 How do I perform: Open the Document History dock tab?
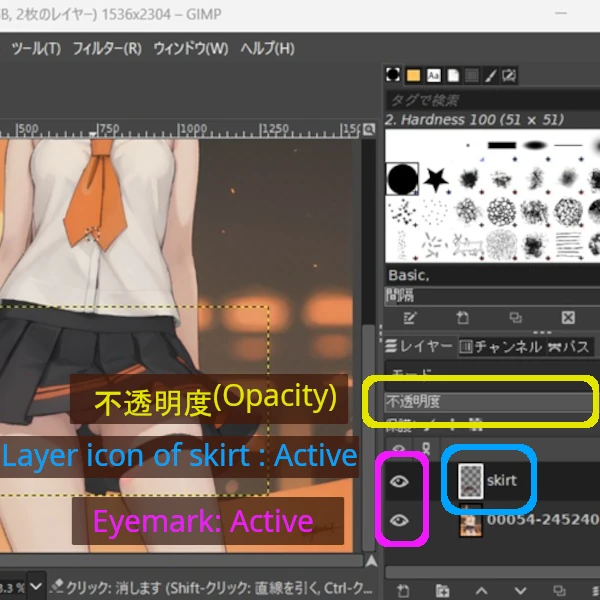[x=453, y=75]
